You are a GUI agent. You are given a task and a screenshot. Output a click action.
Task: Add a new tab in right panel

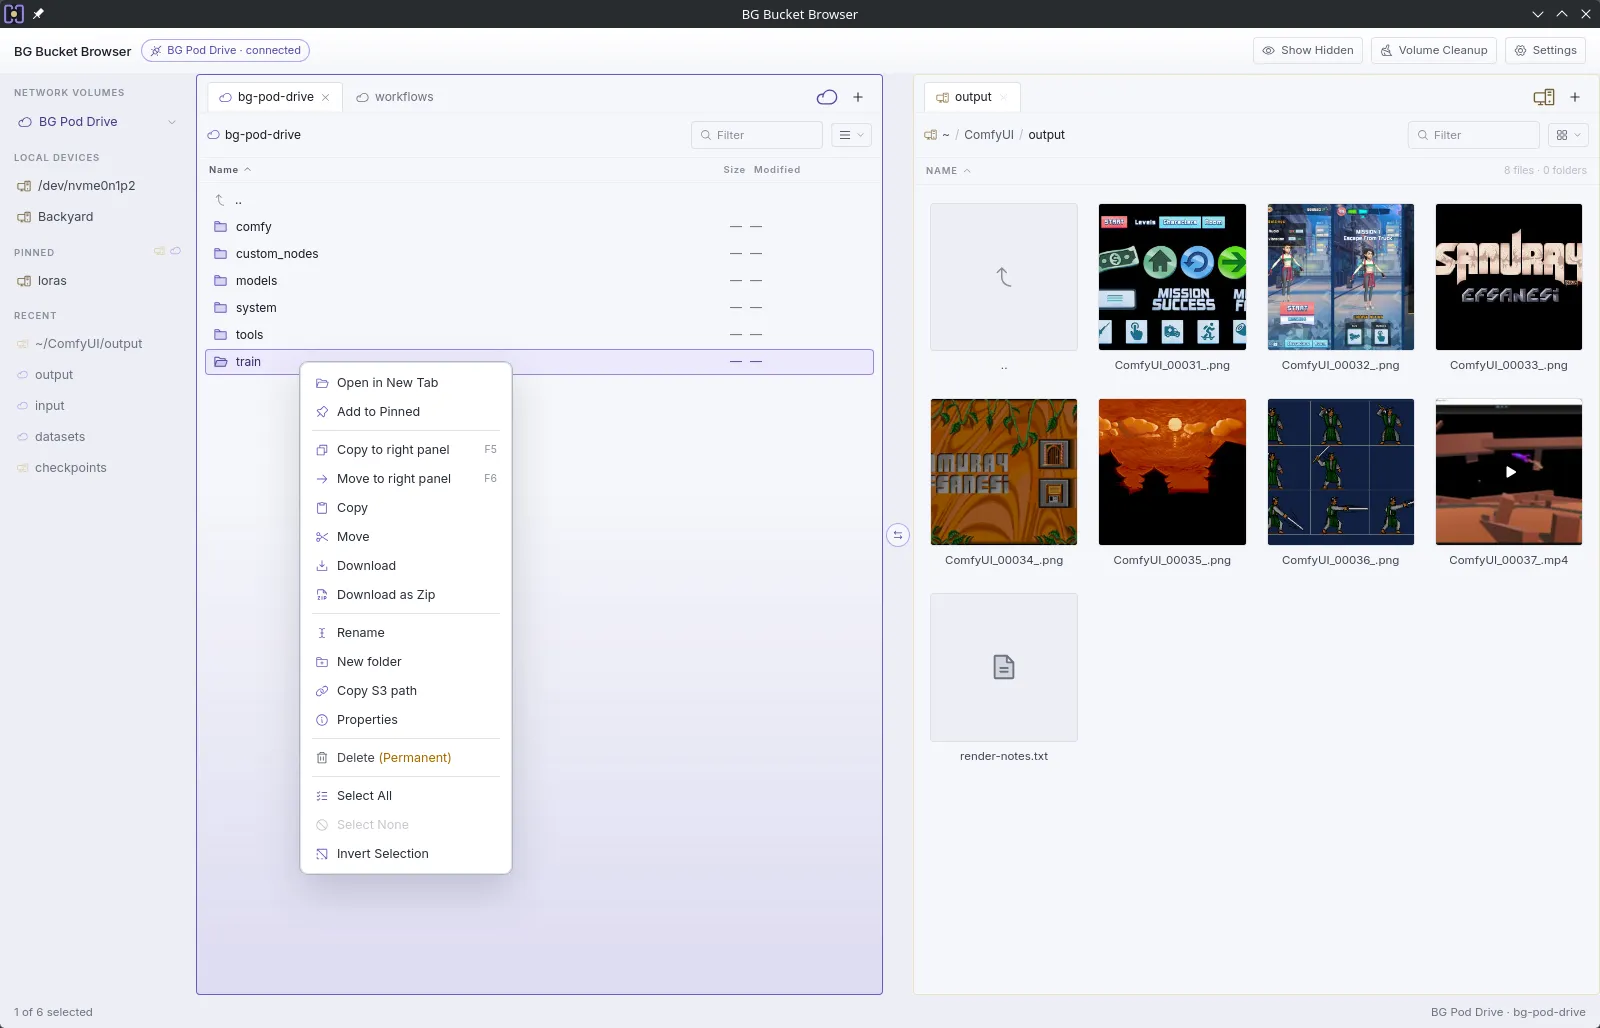(x=1575, y=97)
